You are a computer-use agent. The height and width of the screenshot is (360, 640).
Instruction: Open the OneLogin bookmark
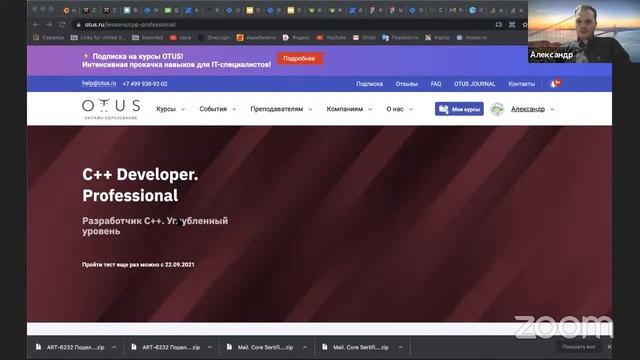pos(214,38)
